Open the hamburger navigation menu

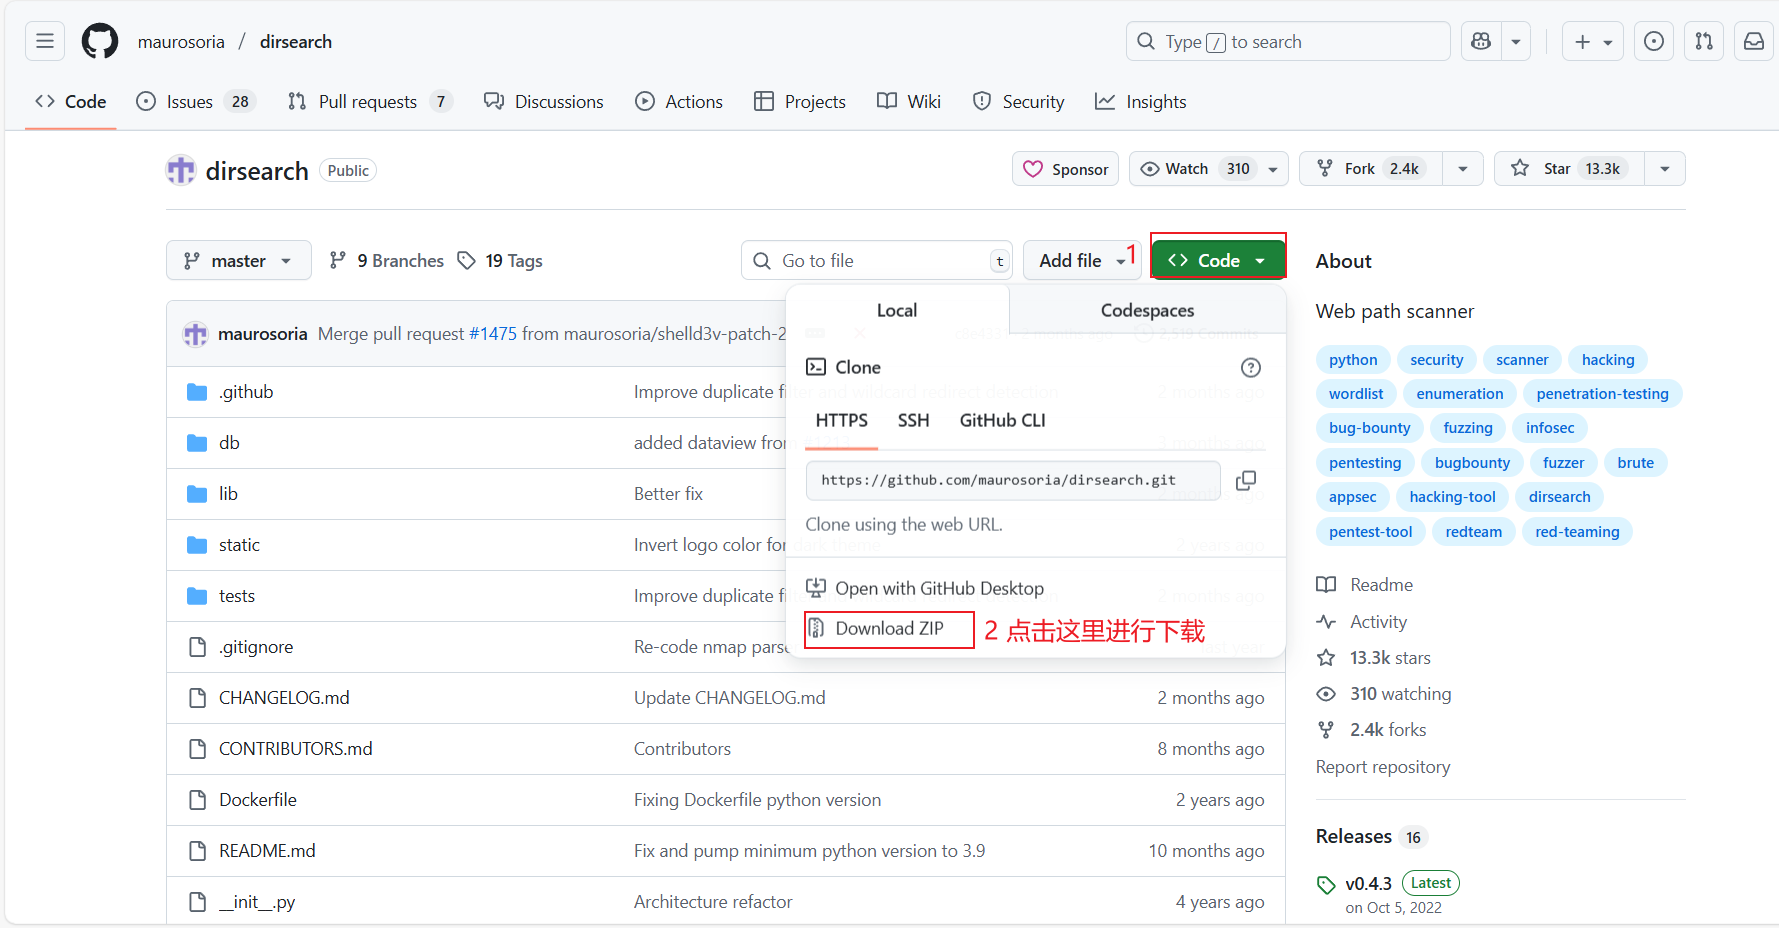(45, 42)
